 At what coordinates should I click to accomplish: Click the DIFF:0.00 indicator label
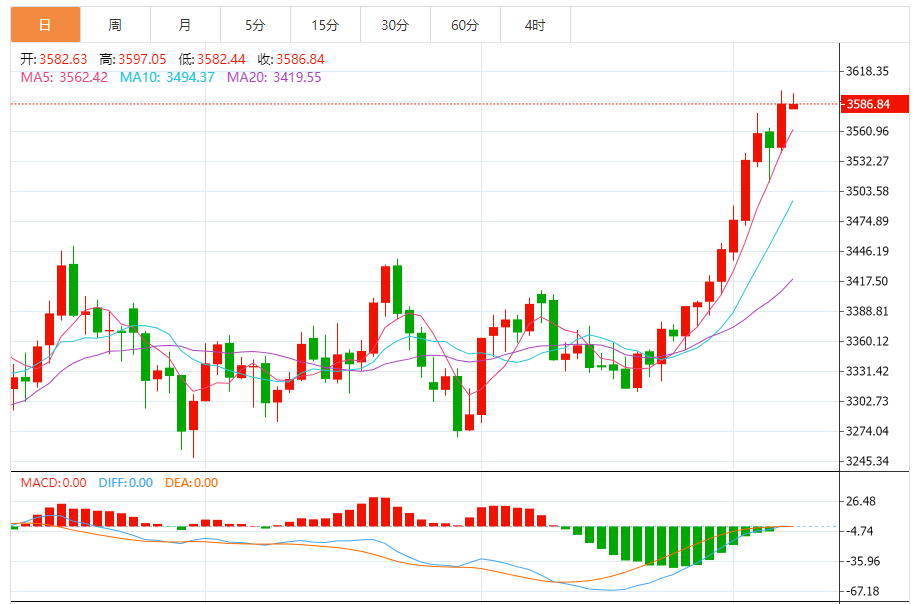pyautogui.click(x=126, y=483)
